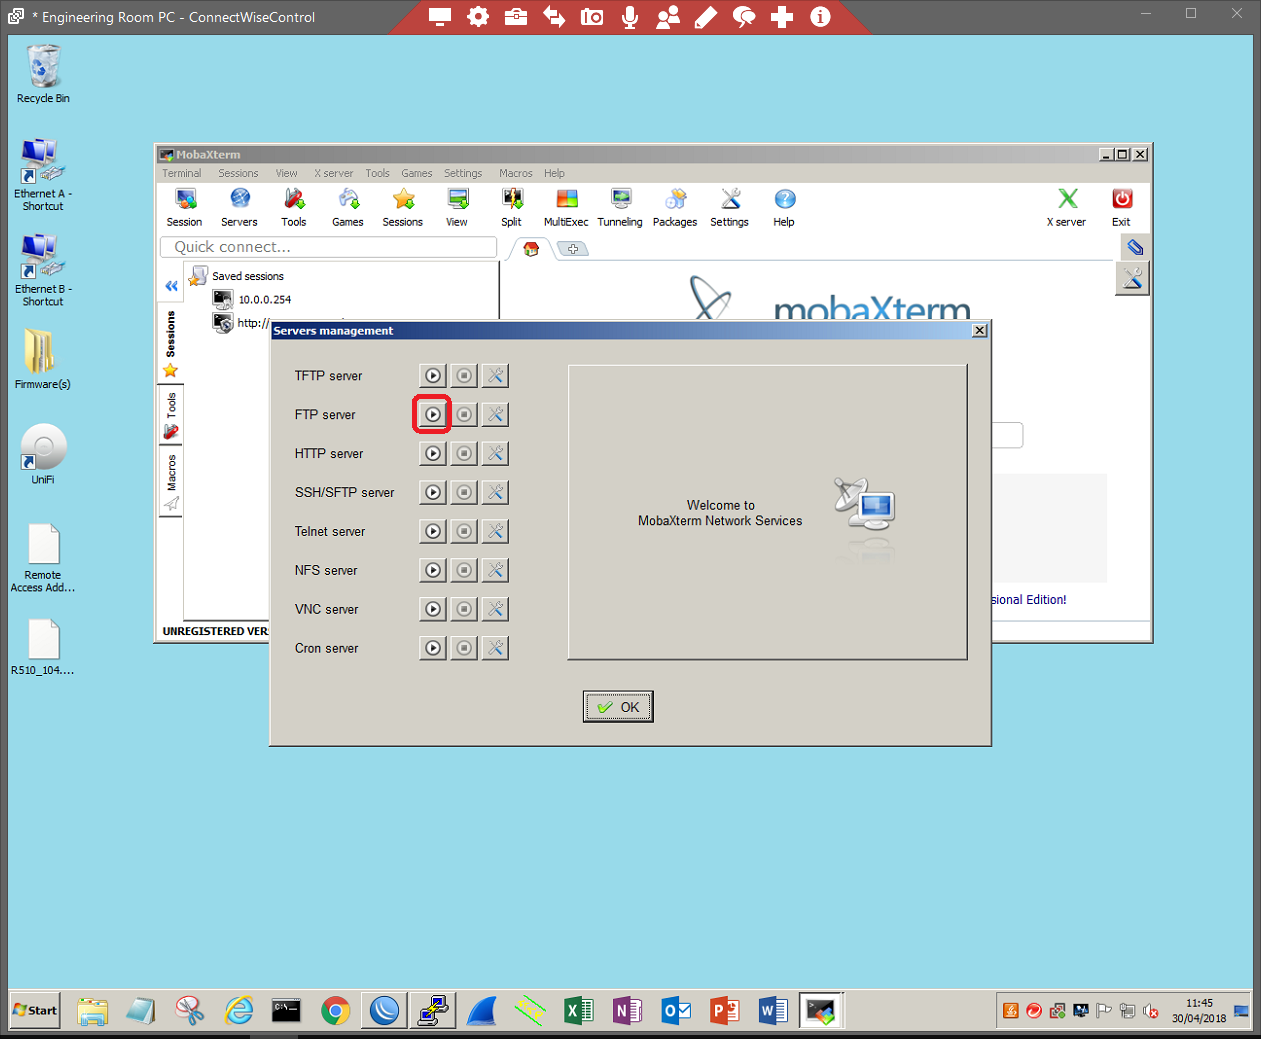Start the TFTP server
Image resolution: width=1261 pixels, height=1039 pixels.
tap(432, 376)
